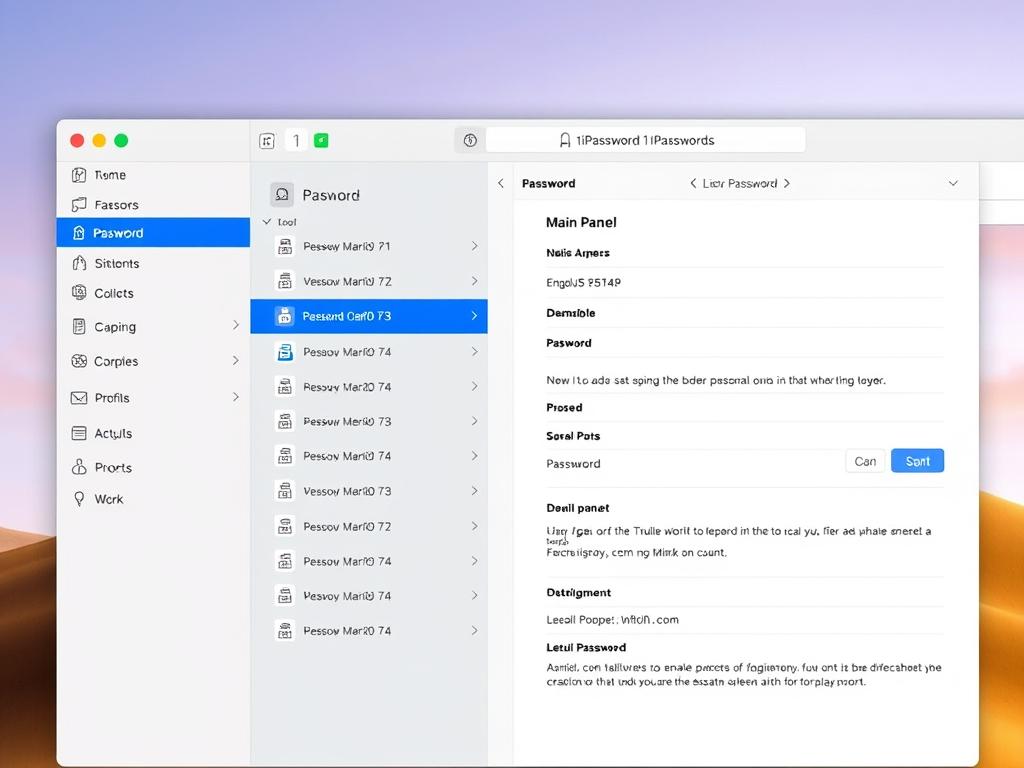The height and width of the screenshot is (768, 1024).
Task: Click the toolbar sidebar toggle icon
Action: coord(267,140)
